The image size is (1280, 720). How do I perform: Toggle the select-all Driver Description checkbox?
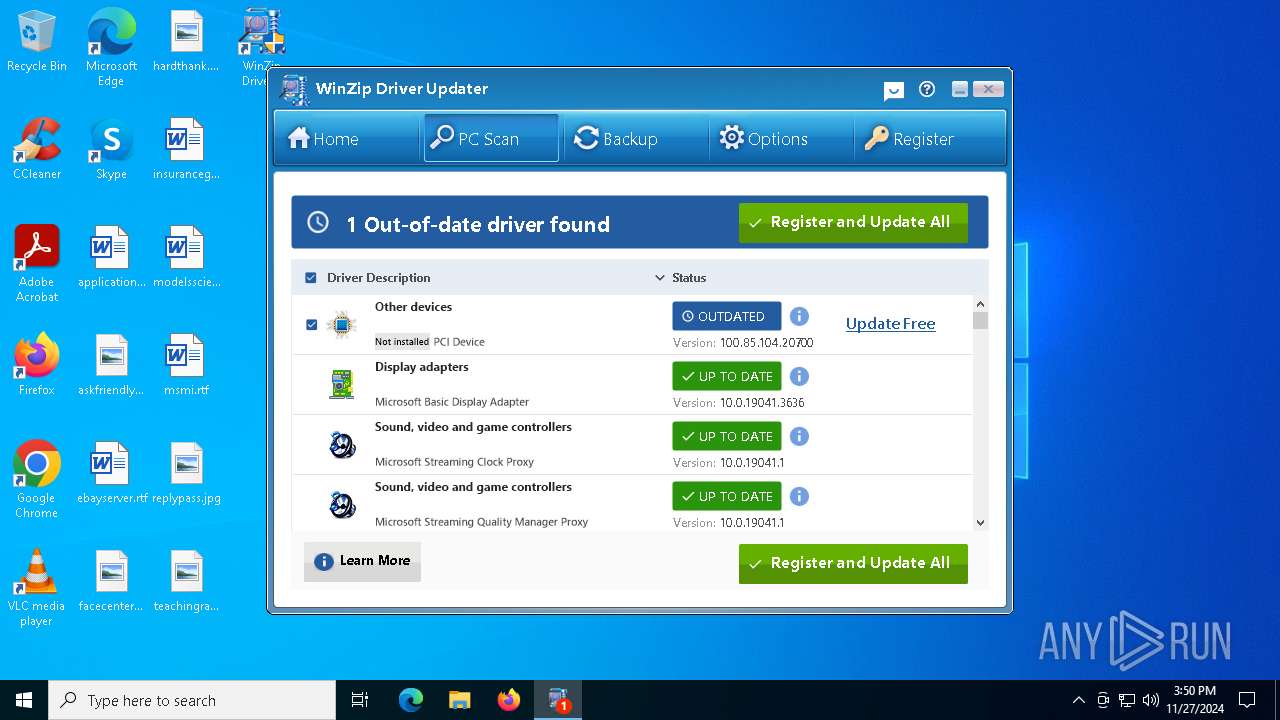pyautogui.click(x=311, y=278)
